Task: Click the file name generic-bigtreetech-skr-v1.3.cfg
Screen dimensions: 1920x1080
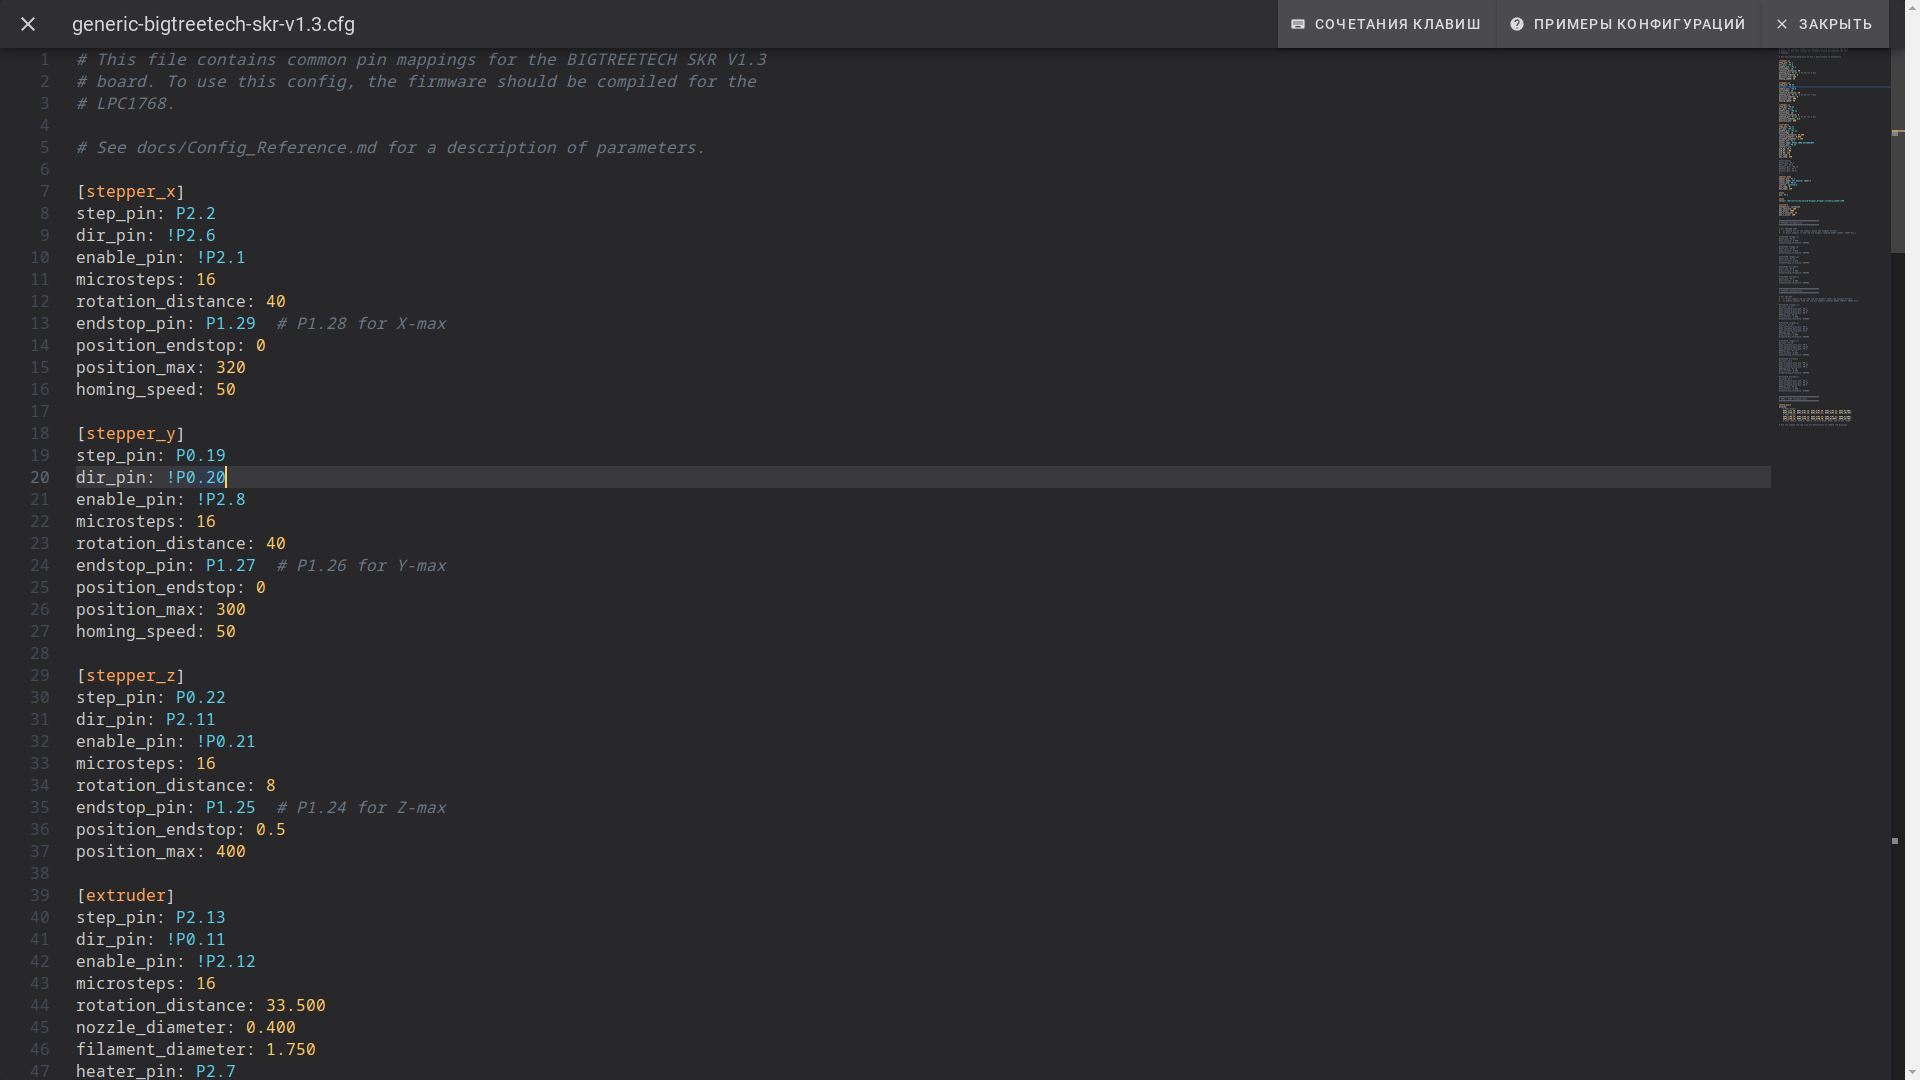Action: pos(213,24)
